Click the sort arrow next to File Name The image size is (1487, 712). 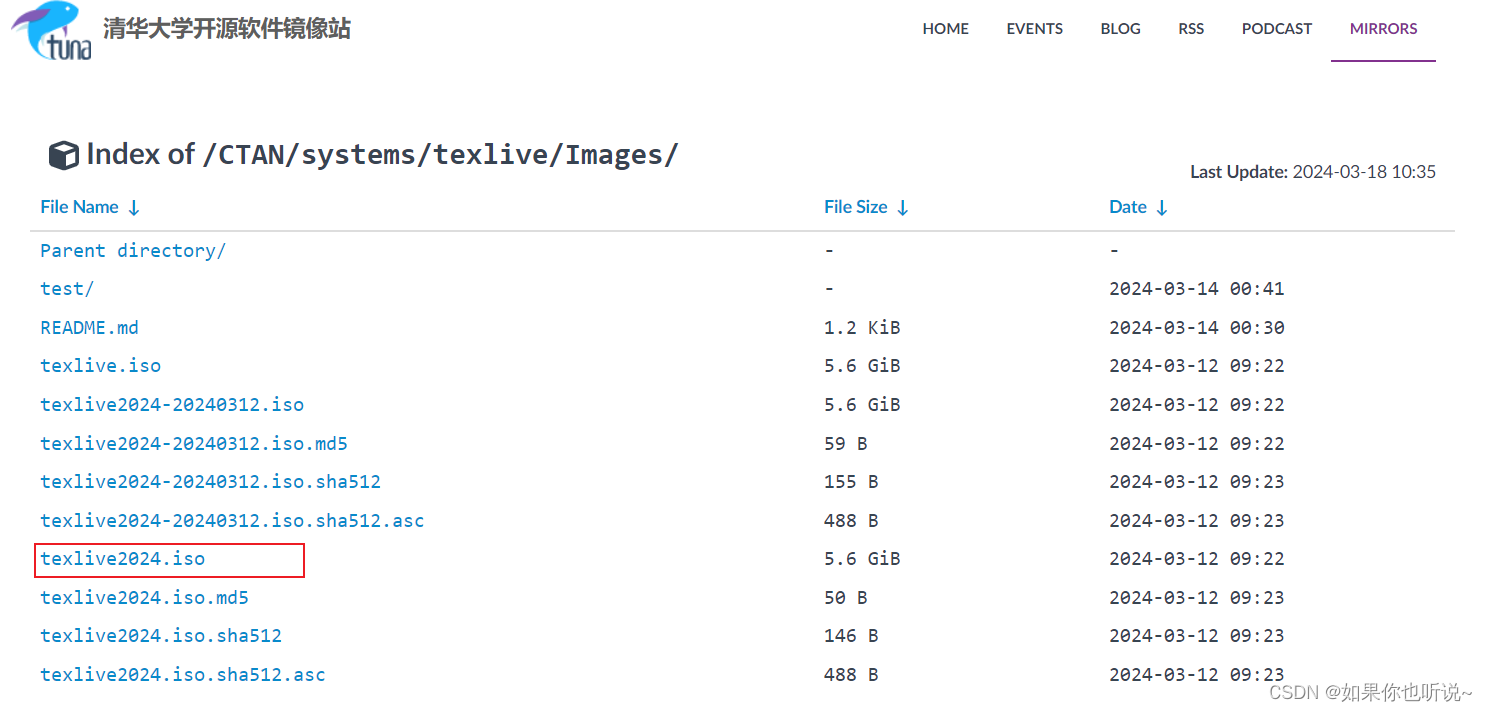[135, 207]
